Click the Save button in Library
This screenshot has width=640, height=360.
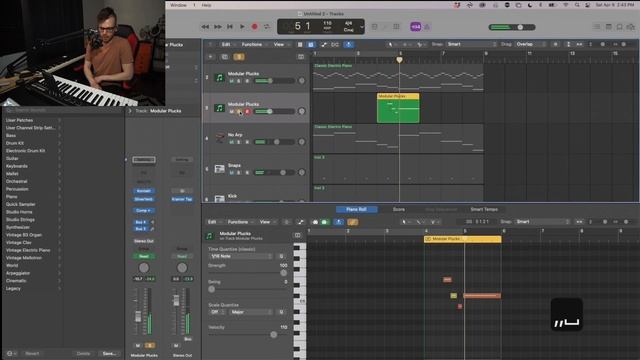click(x=109, y=353)
